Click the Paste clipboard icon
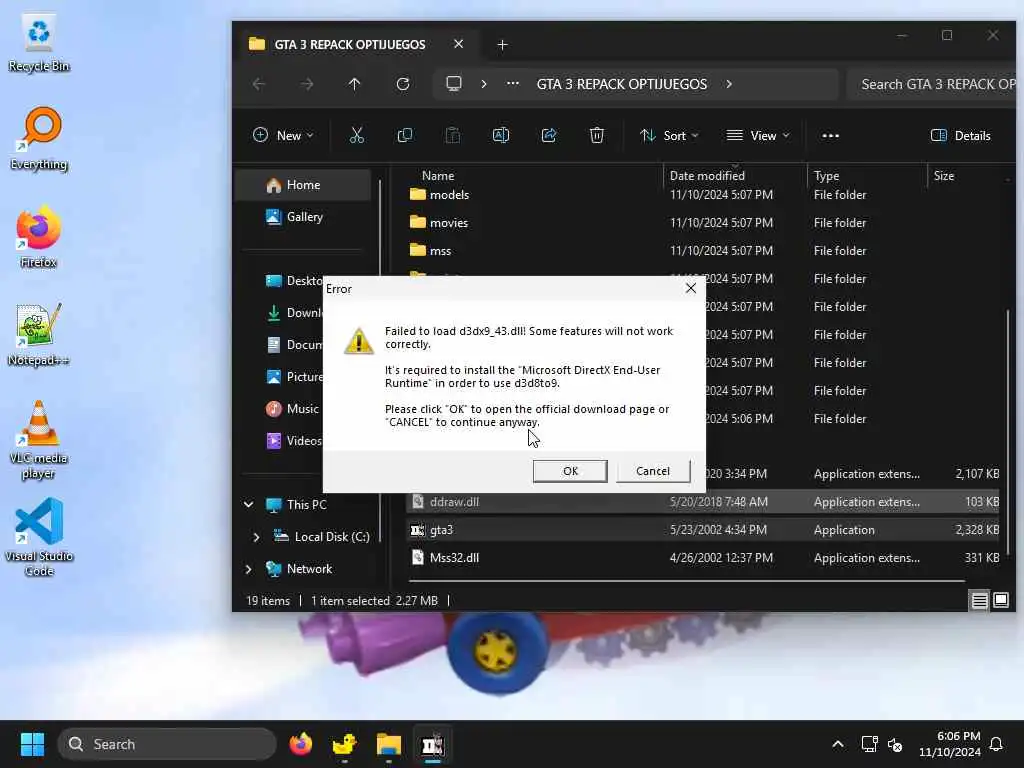This screenshot has width=1024, height=768. 453,135
